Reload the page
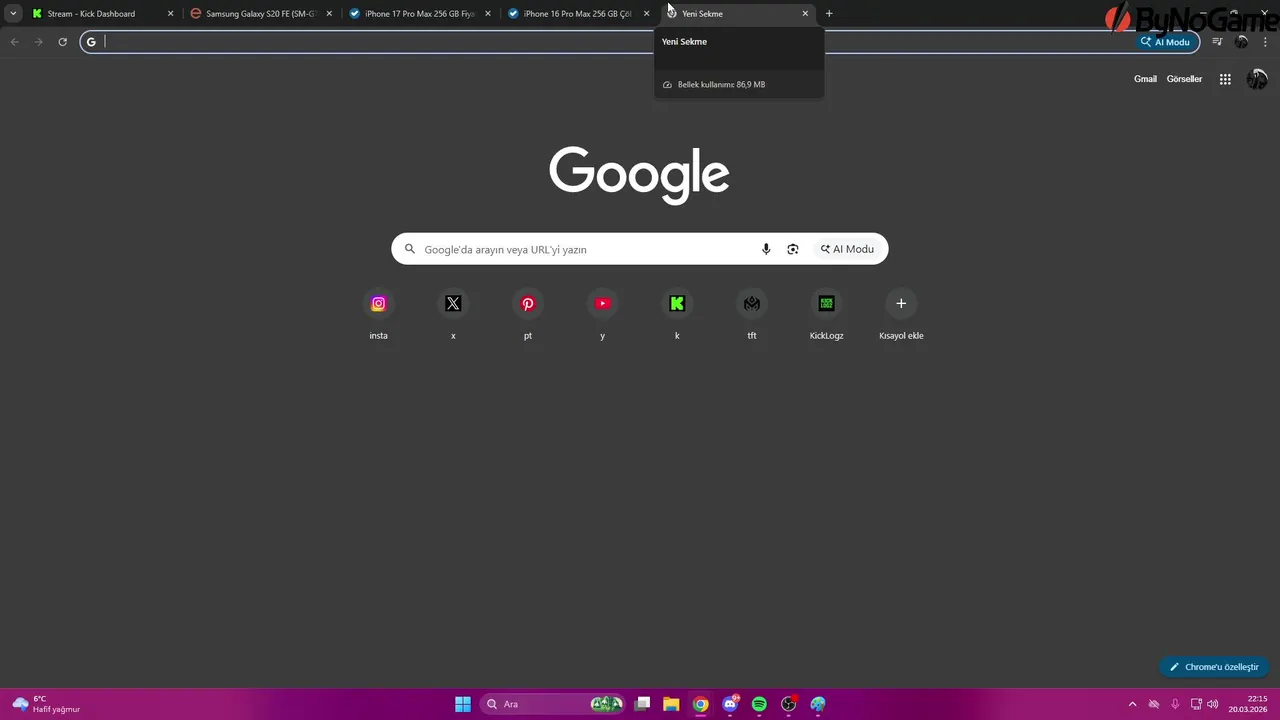Image resolution: width=1280 pixels, height=720 pixels. pyautogui.click(x=62, y=42)
